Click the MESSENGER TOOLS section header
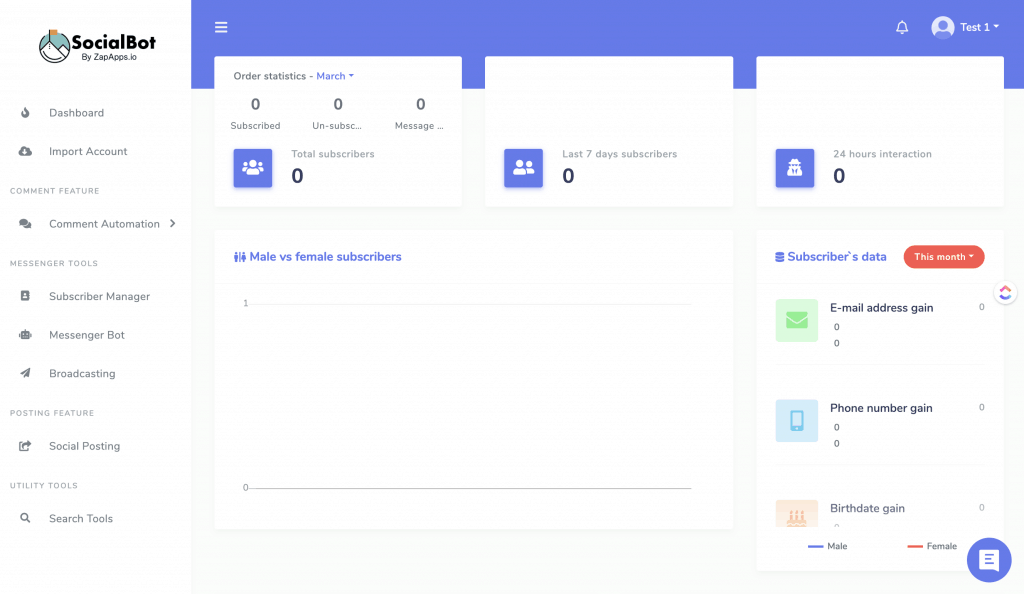Screen dimensions: 1024x594 coord(54,264)
